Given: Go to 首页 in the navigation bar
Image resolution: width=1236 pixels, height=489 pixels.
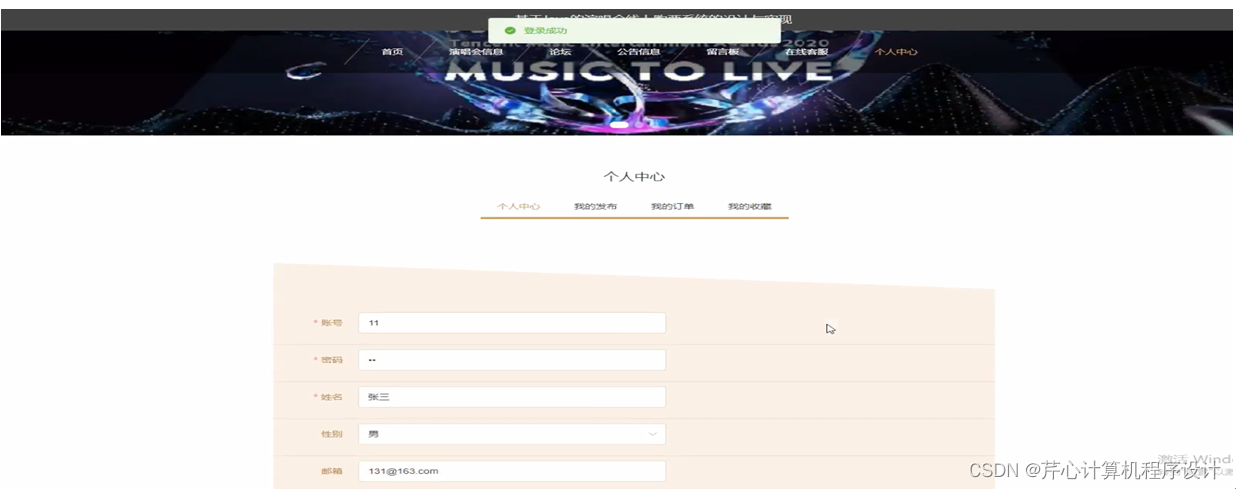Looking at the screenshot, I should pos(392,52).
